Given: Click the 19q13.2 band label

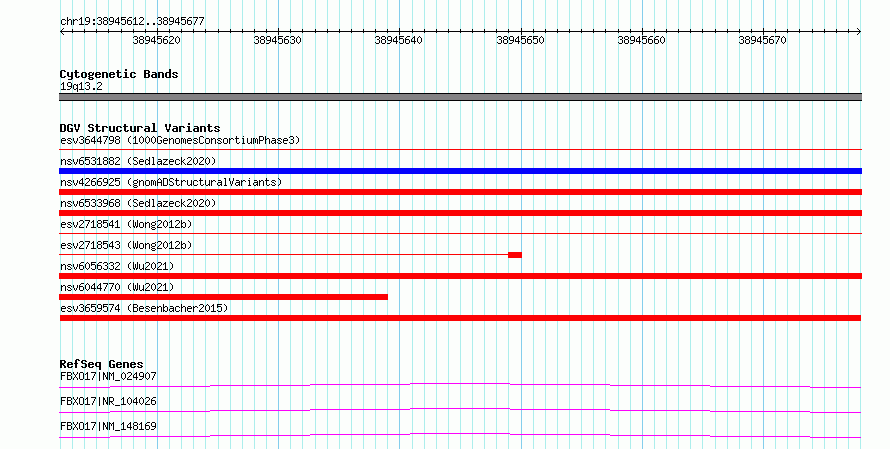Looking at the screenshot, I should click(x=81, y=86).
